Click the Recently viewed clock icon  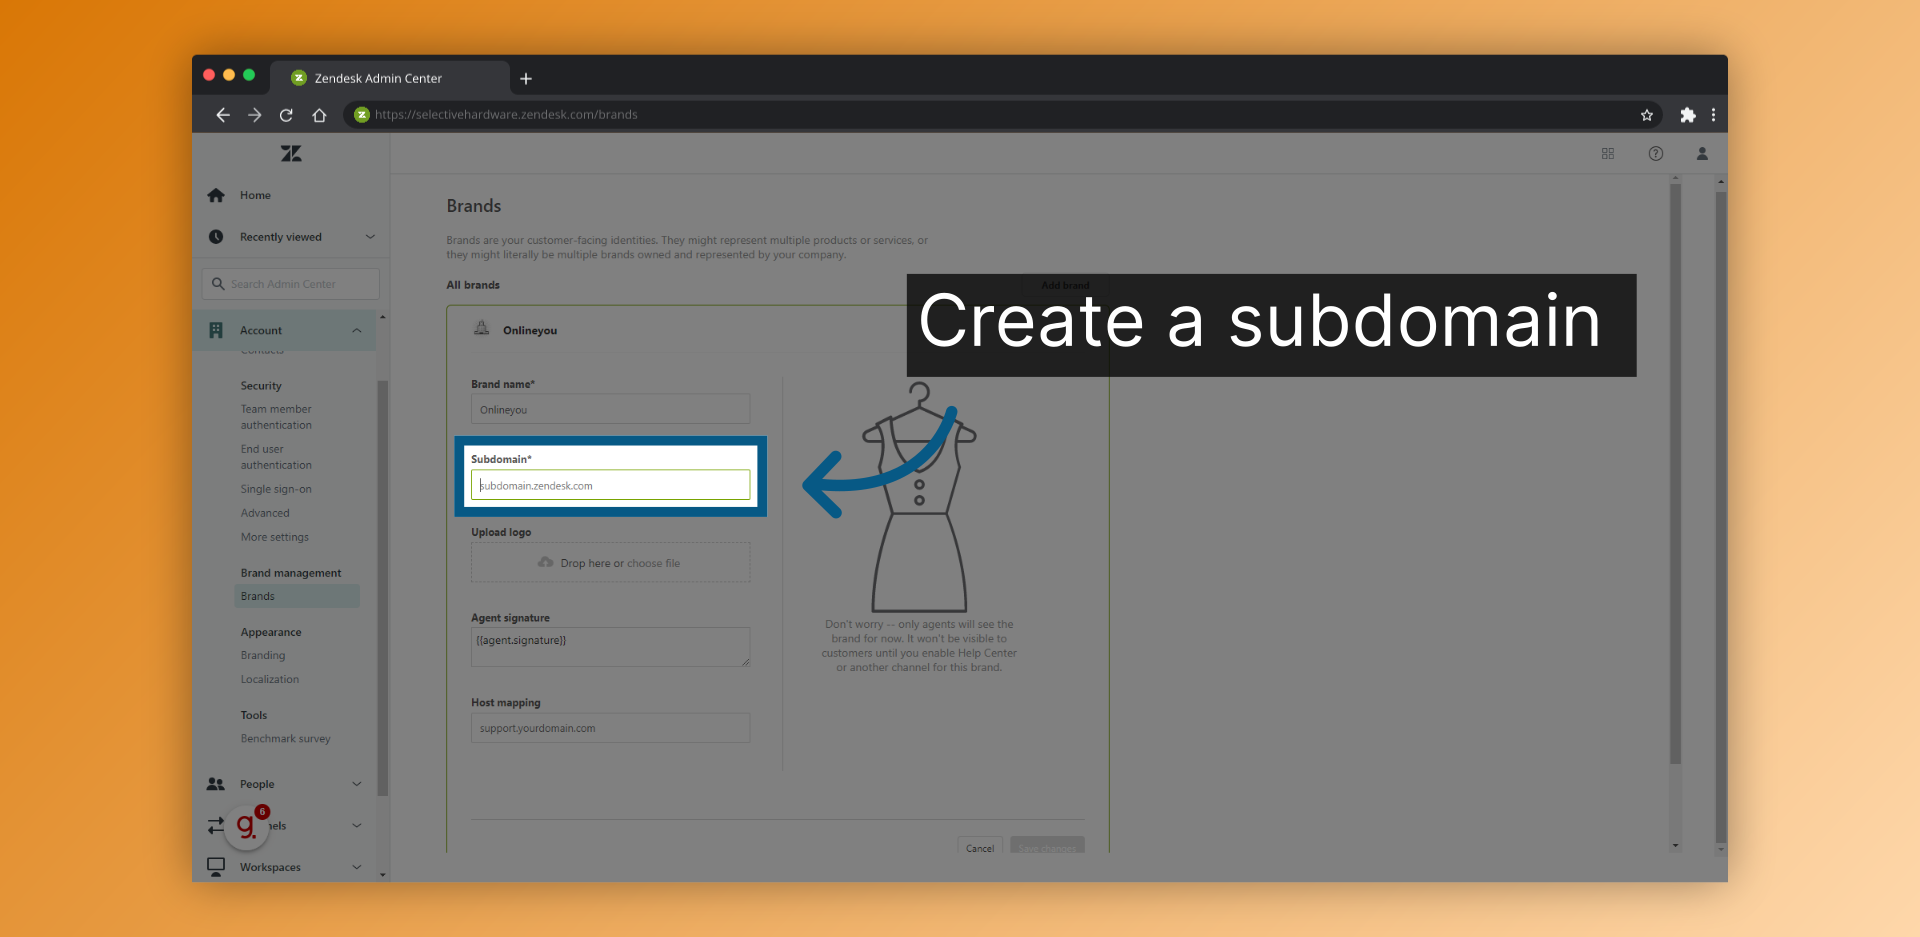click(216, 237)
